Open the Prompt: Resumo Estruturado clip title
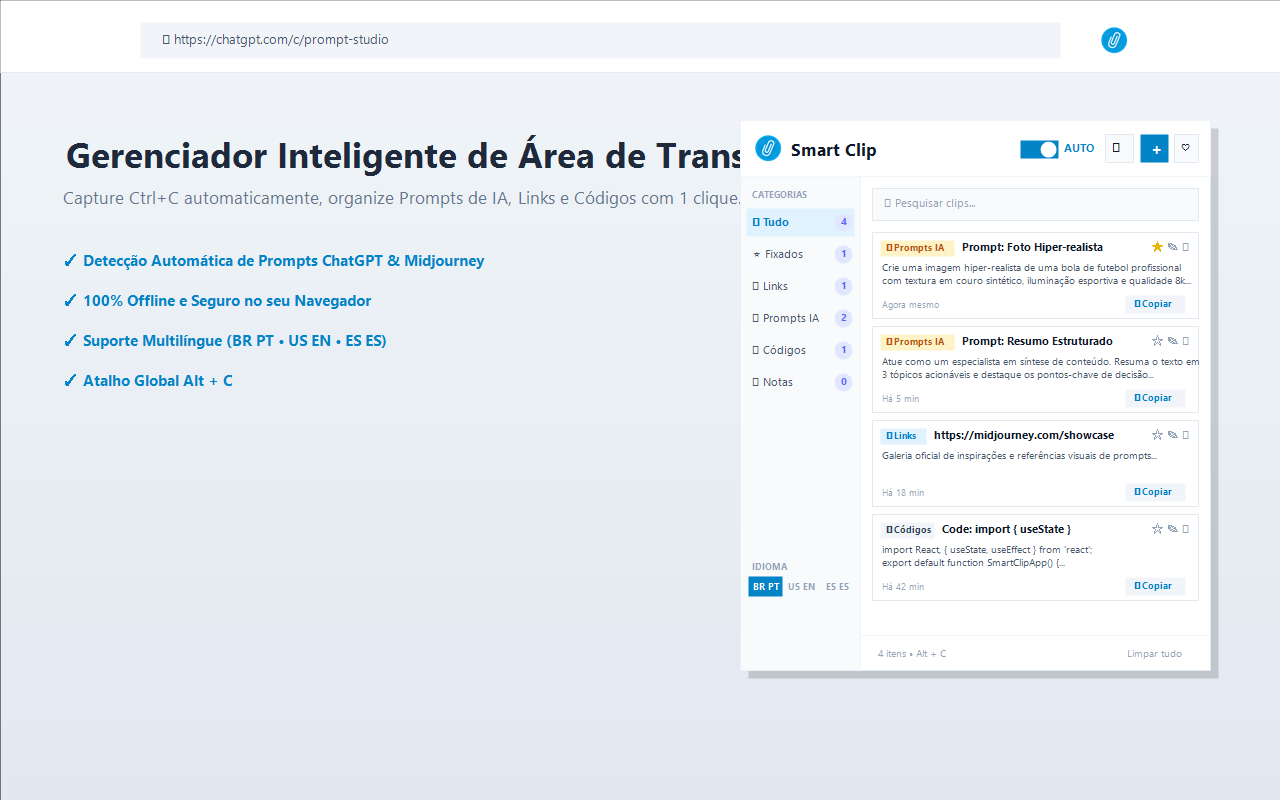Viewport: 1280px width, 800px height. point(1037,341)
